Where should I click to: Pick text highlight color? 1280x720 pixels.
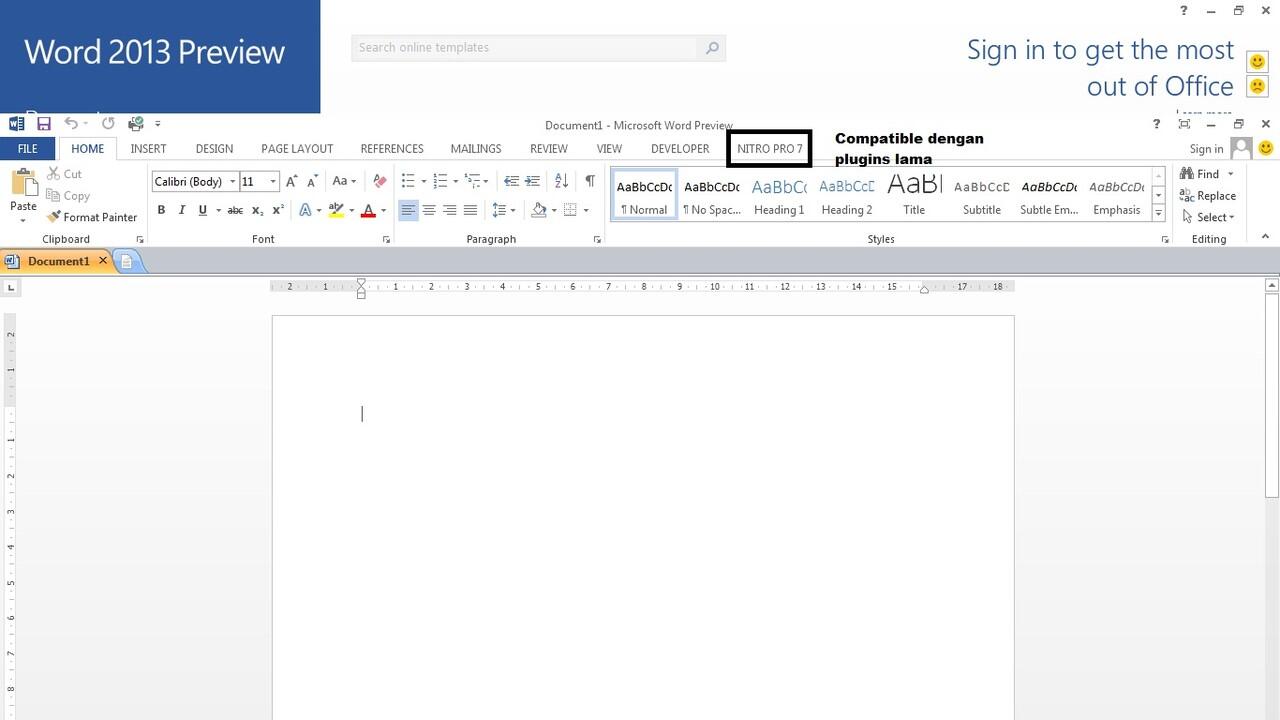336,210
